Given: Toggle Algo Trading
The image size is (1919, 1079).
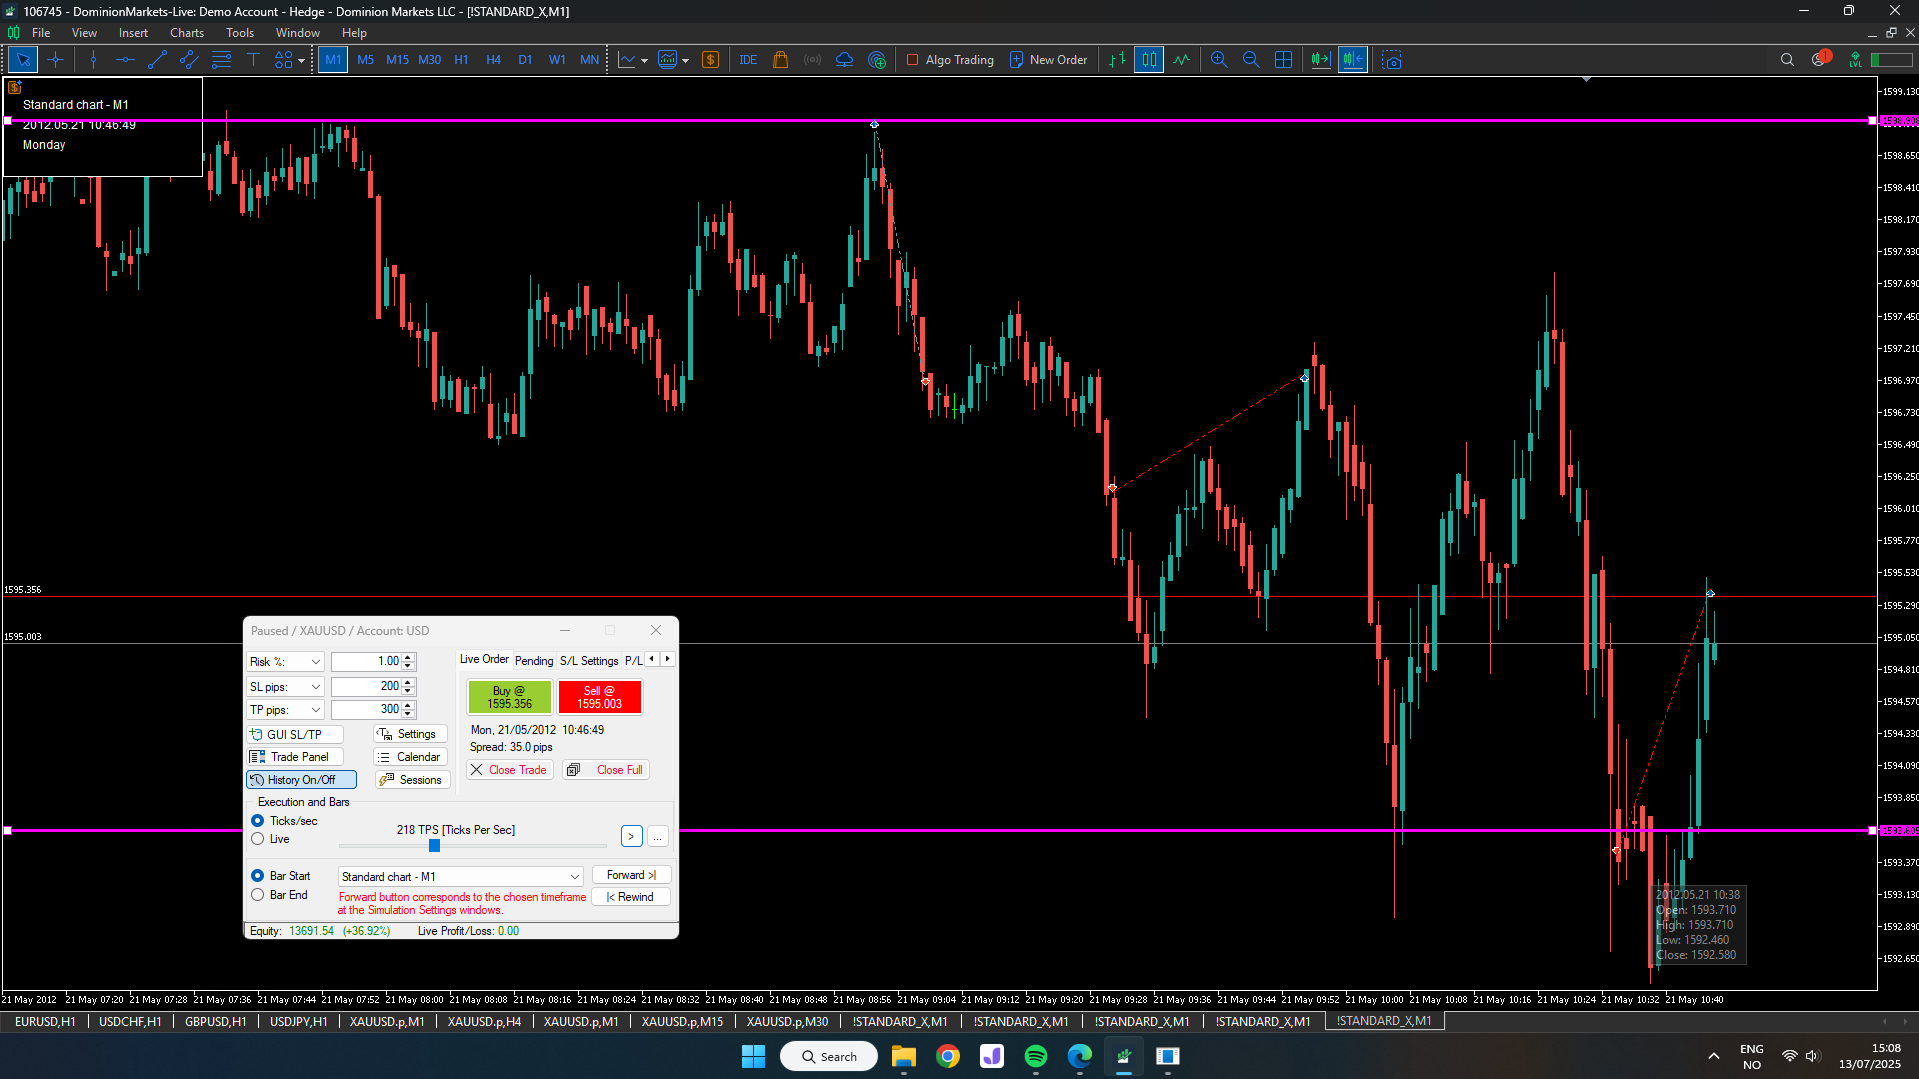Looking at the screenshot, I should [x=950, y=60].
